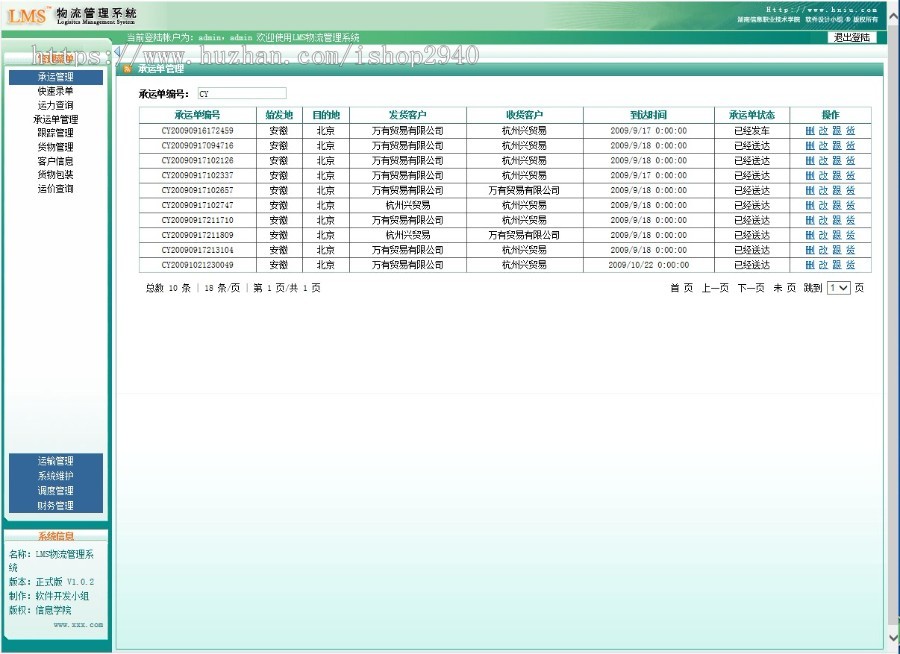Expand the 系统维护 sidebar section

point(56,475)
